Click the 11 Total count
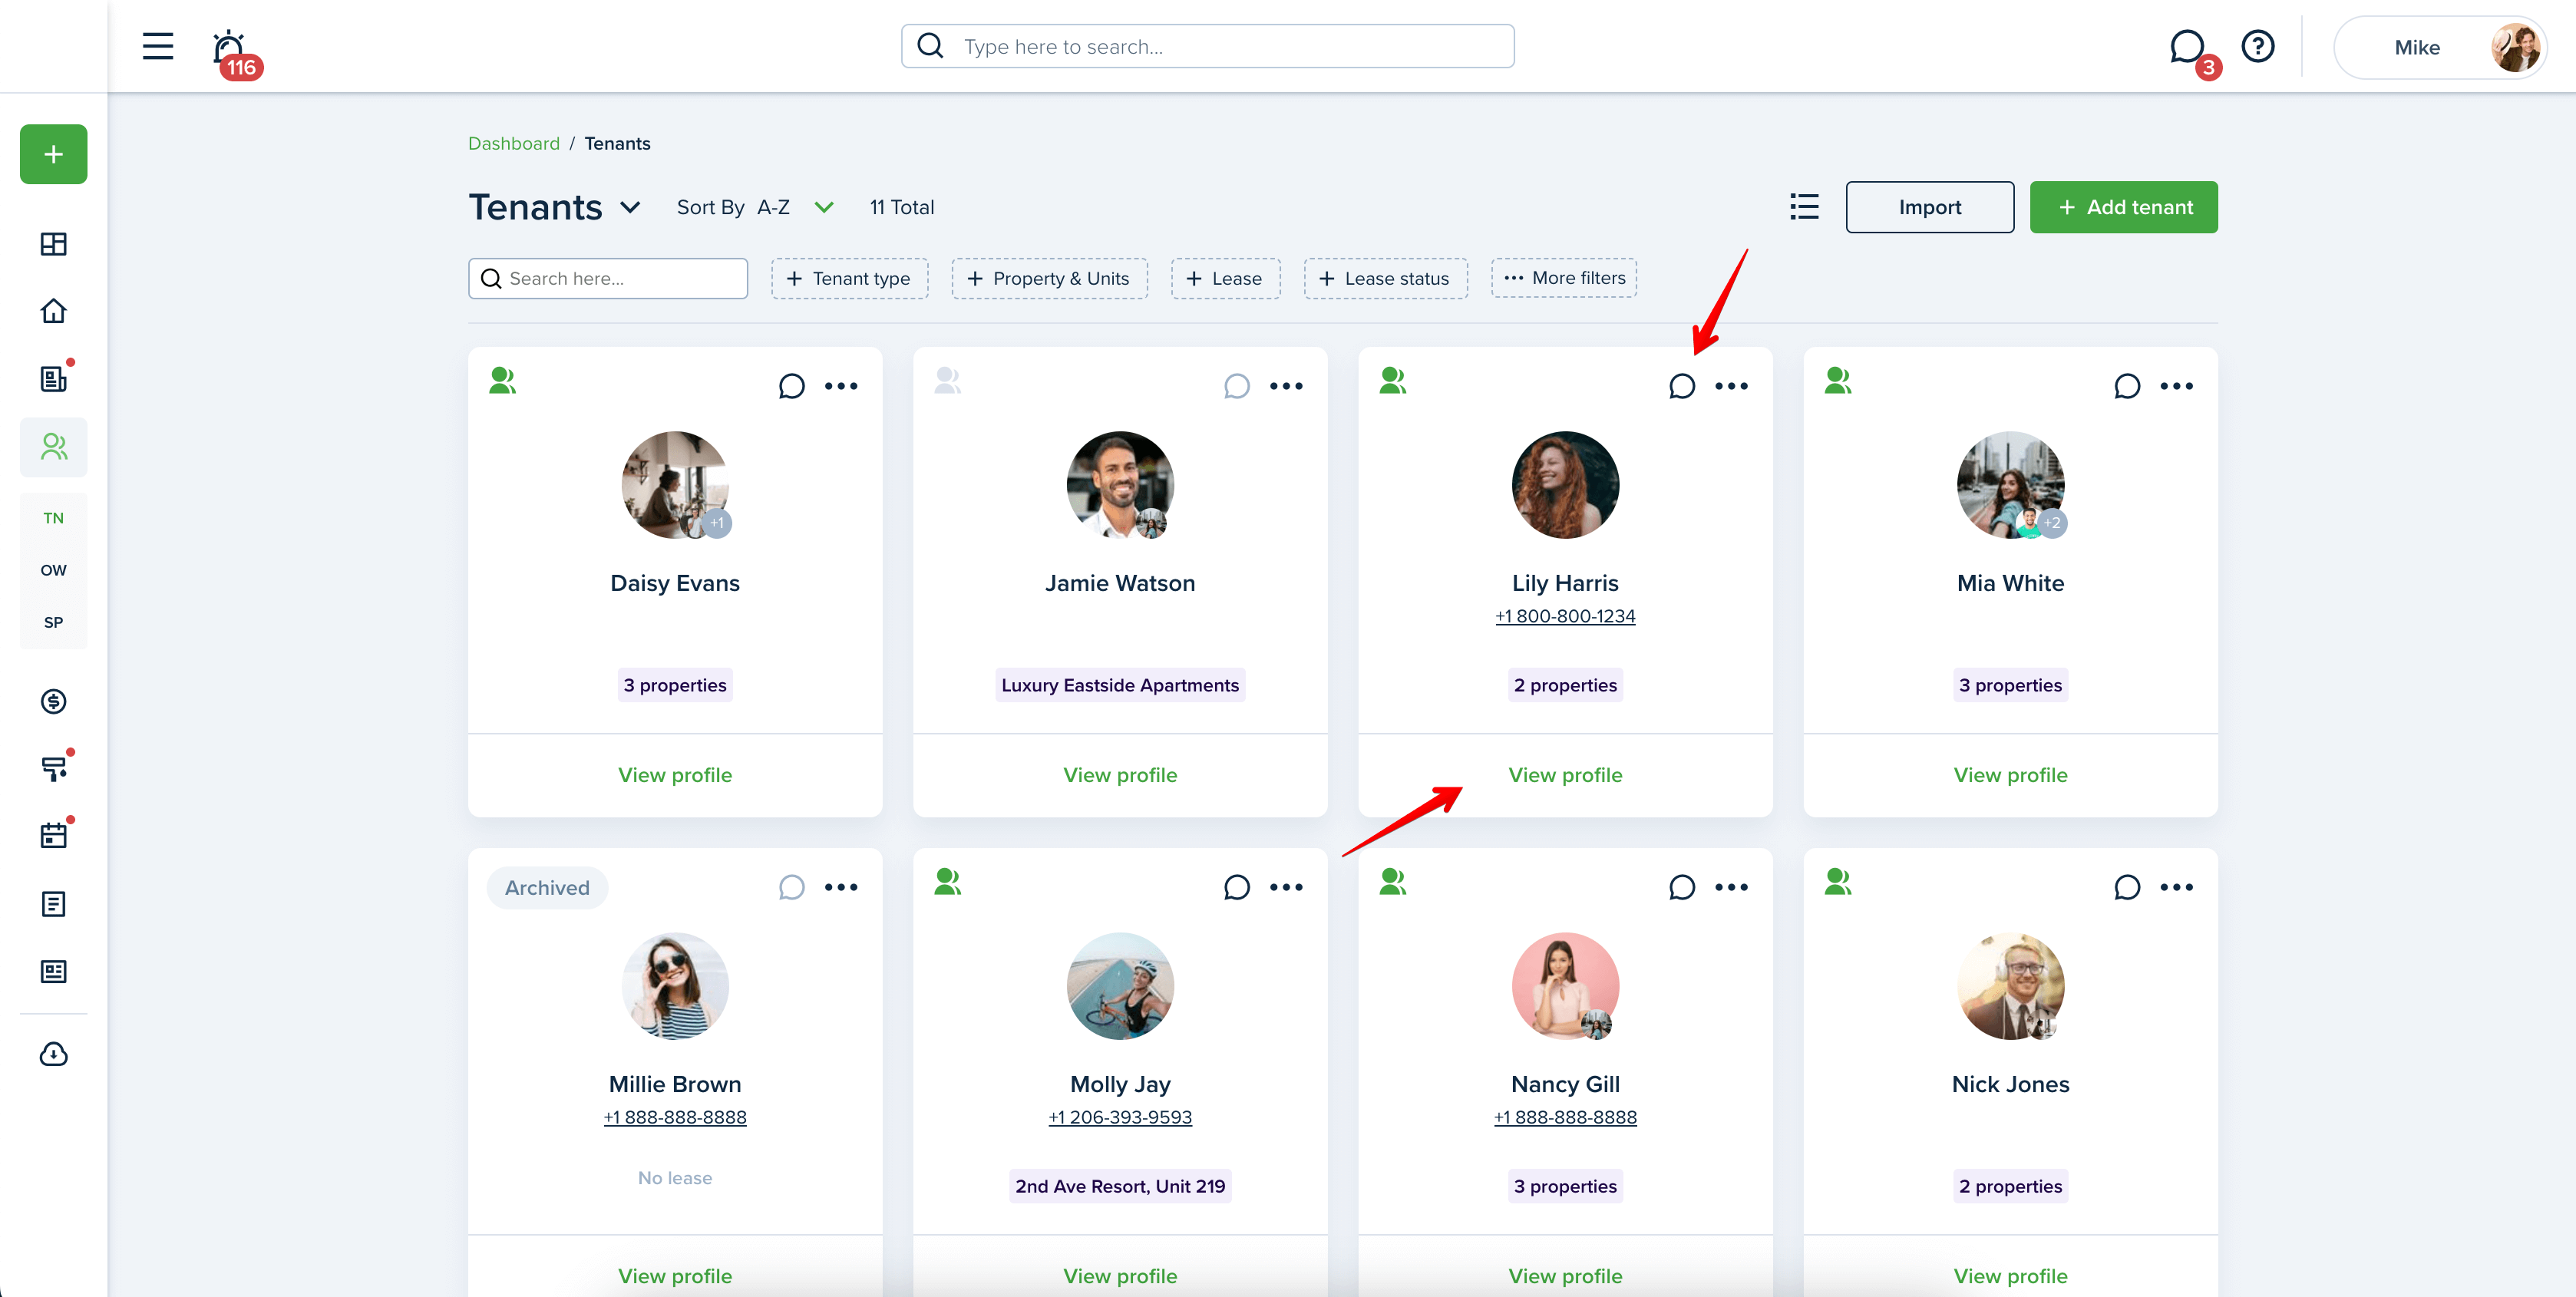This screenshot has height=1297, width=2576. tap(901, 207)
